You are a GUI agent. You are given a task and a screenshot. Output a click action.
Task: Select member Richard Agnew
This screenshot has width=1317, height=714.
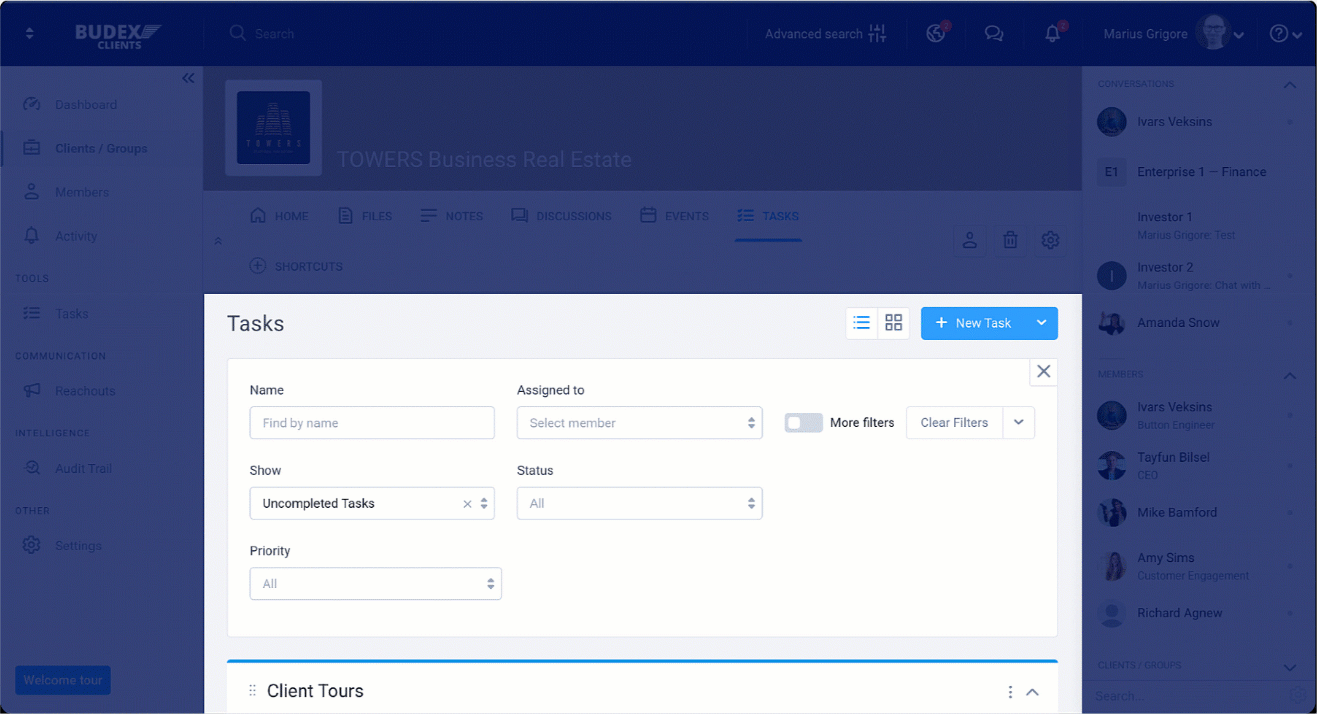coord(1197,613)
